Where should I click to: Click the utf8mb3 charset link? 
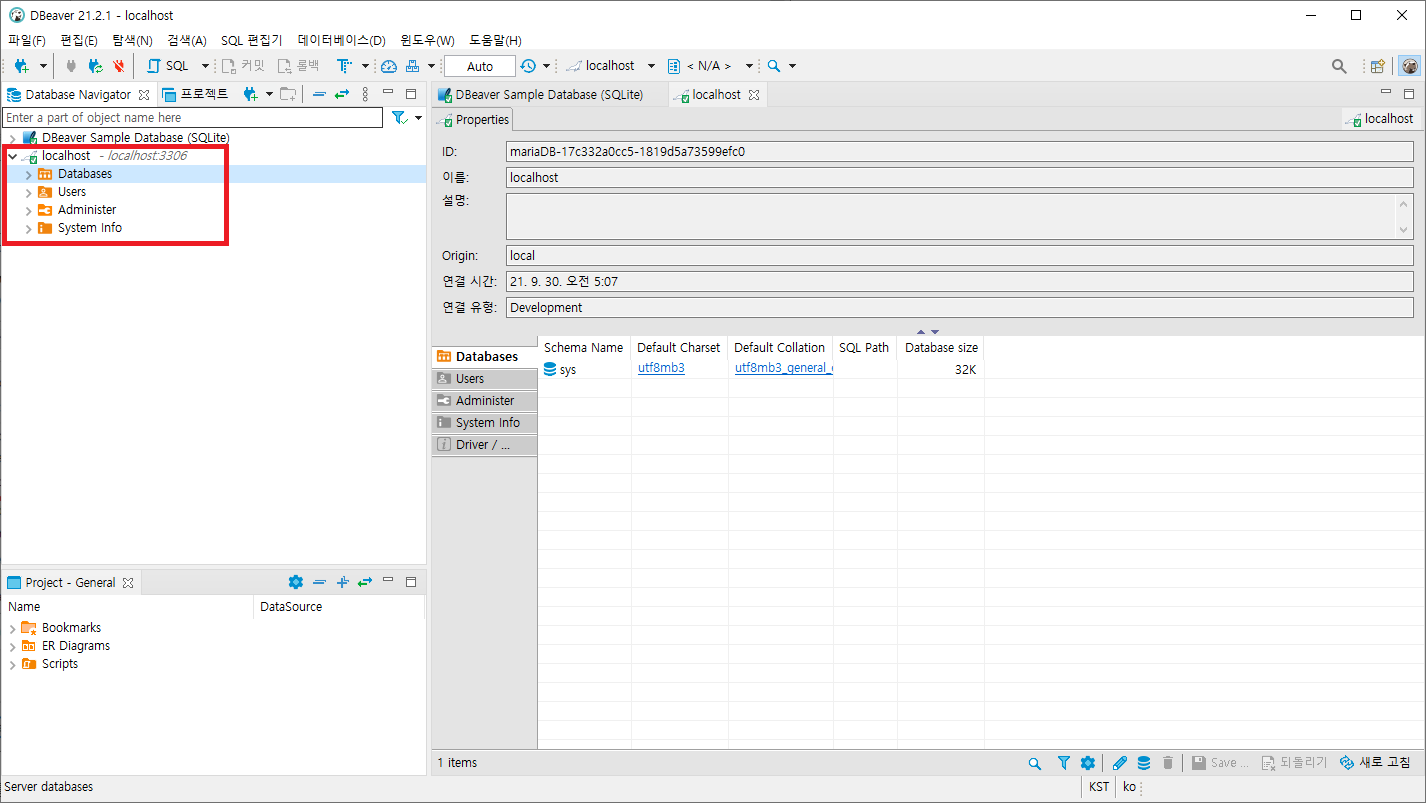pos(661,368)
